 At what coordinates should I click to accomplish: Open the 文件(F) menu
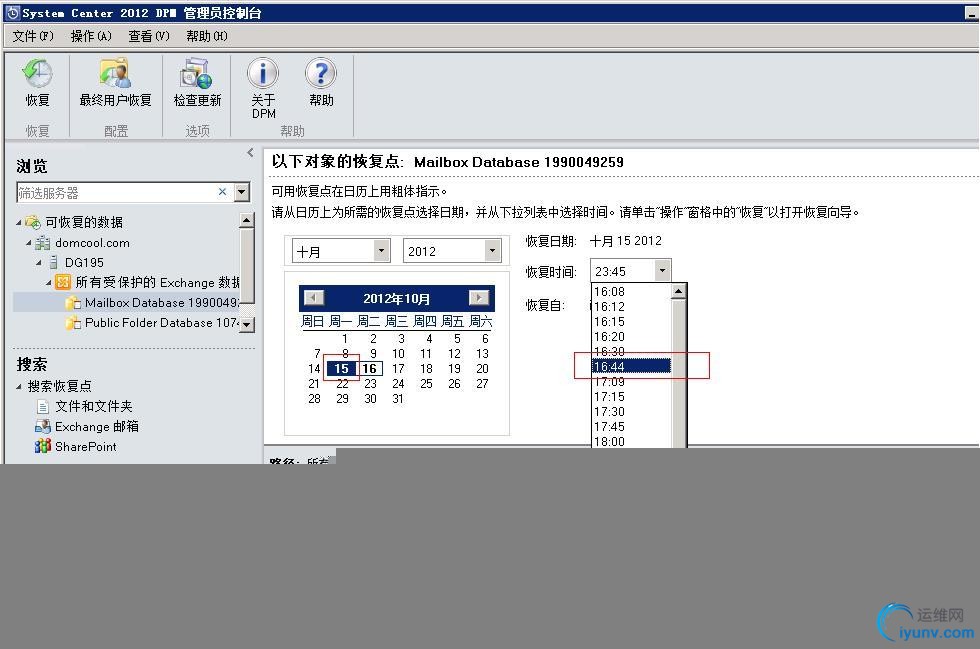[33, 36]
